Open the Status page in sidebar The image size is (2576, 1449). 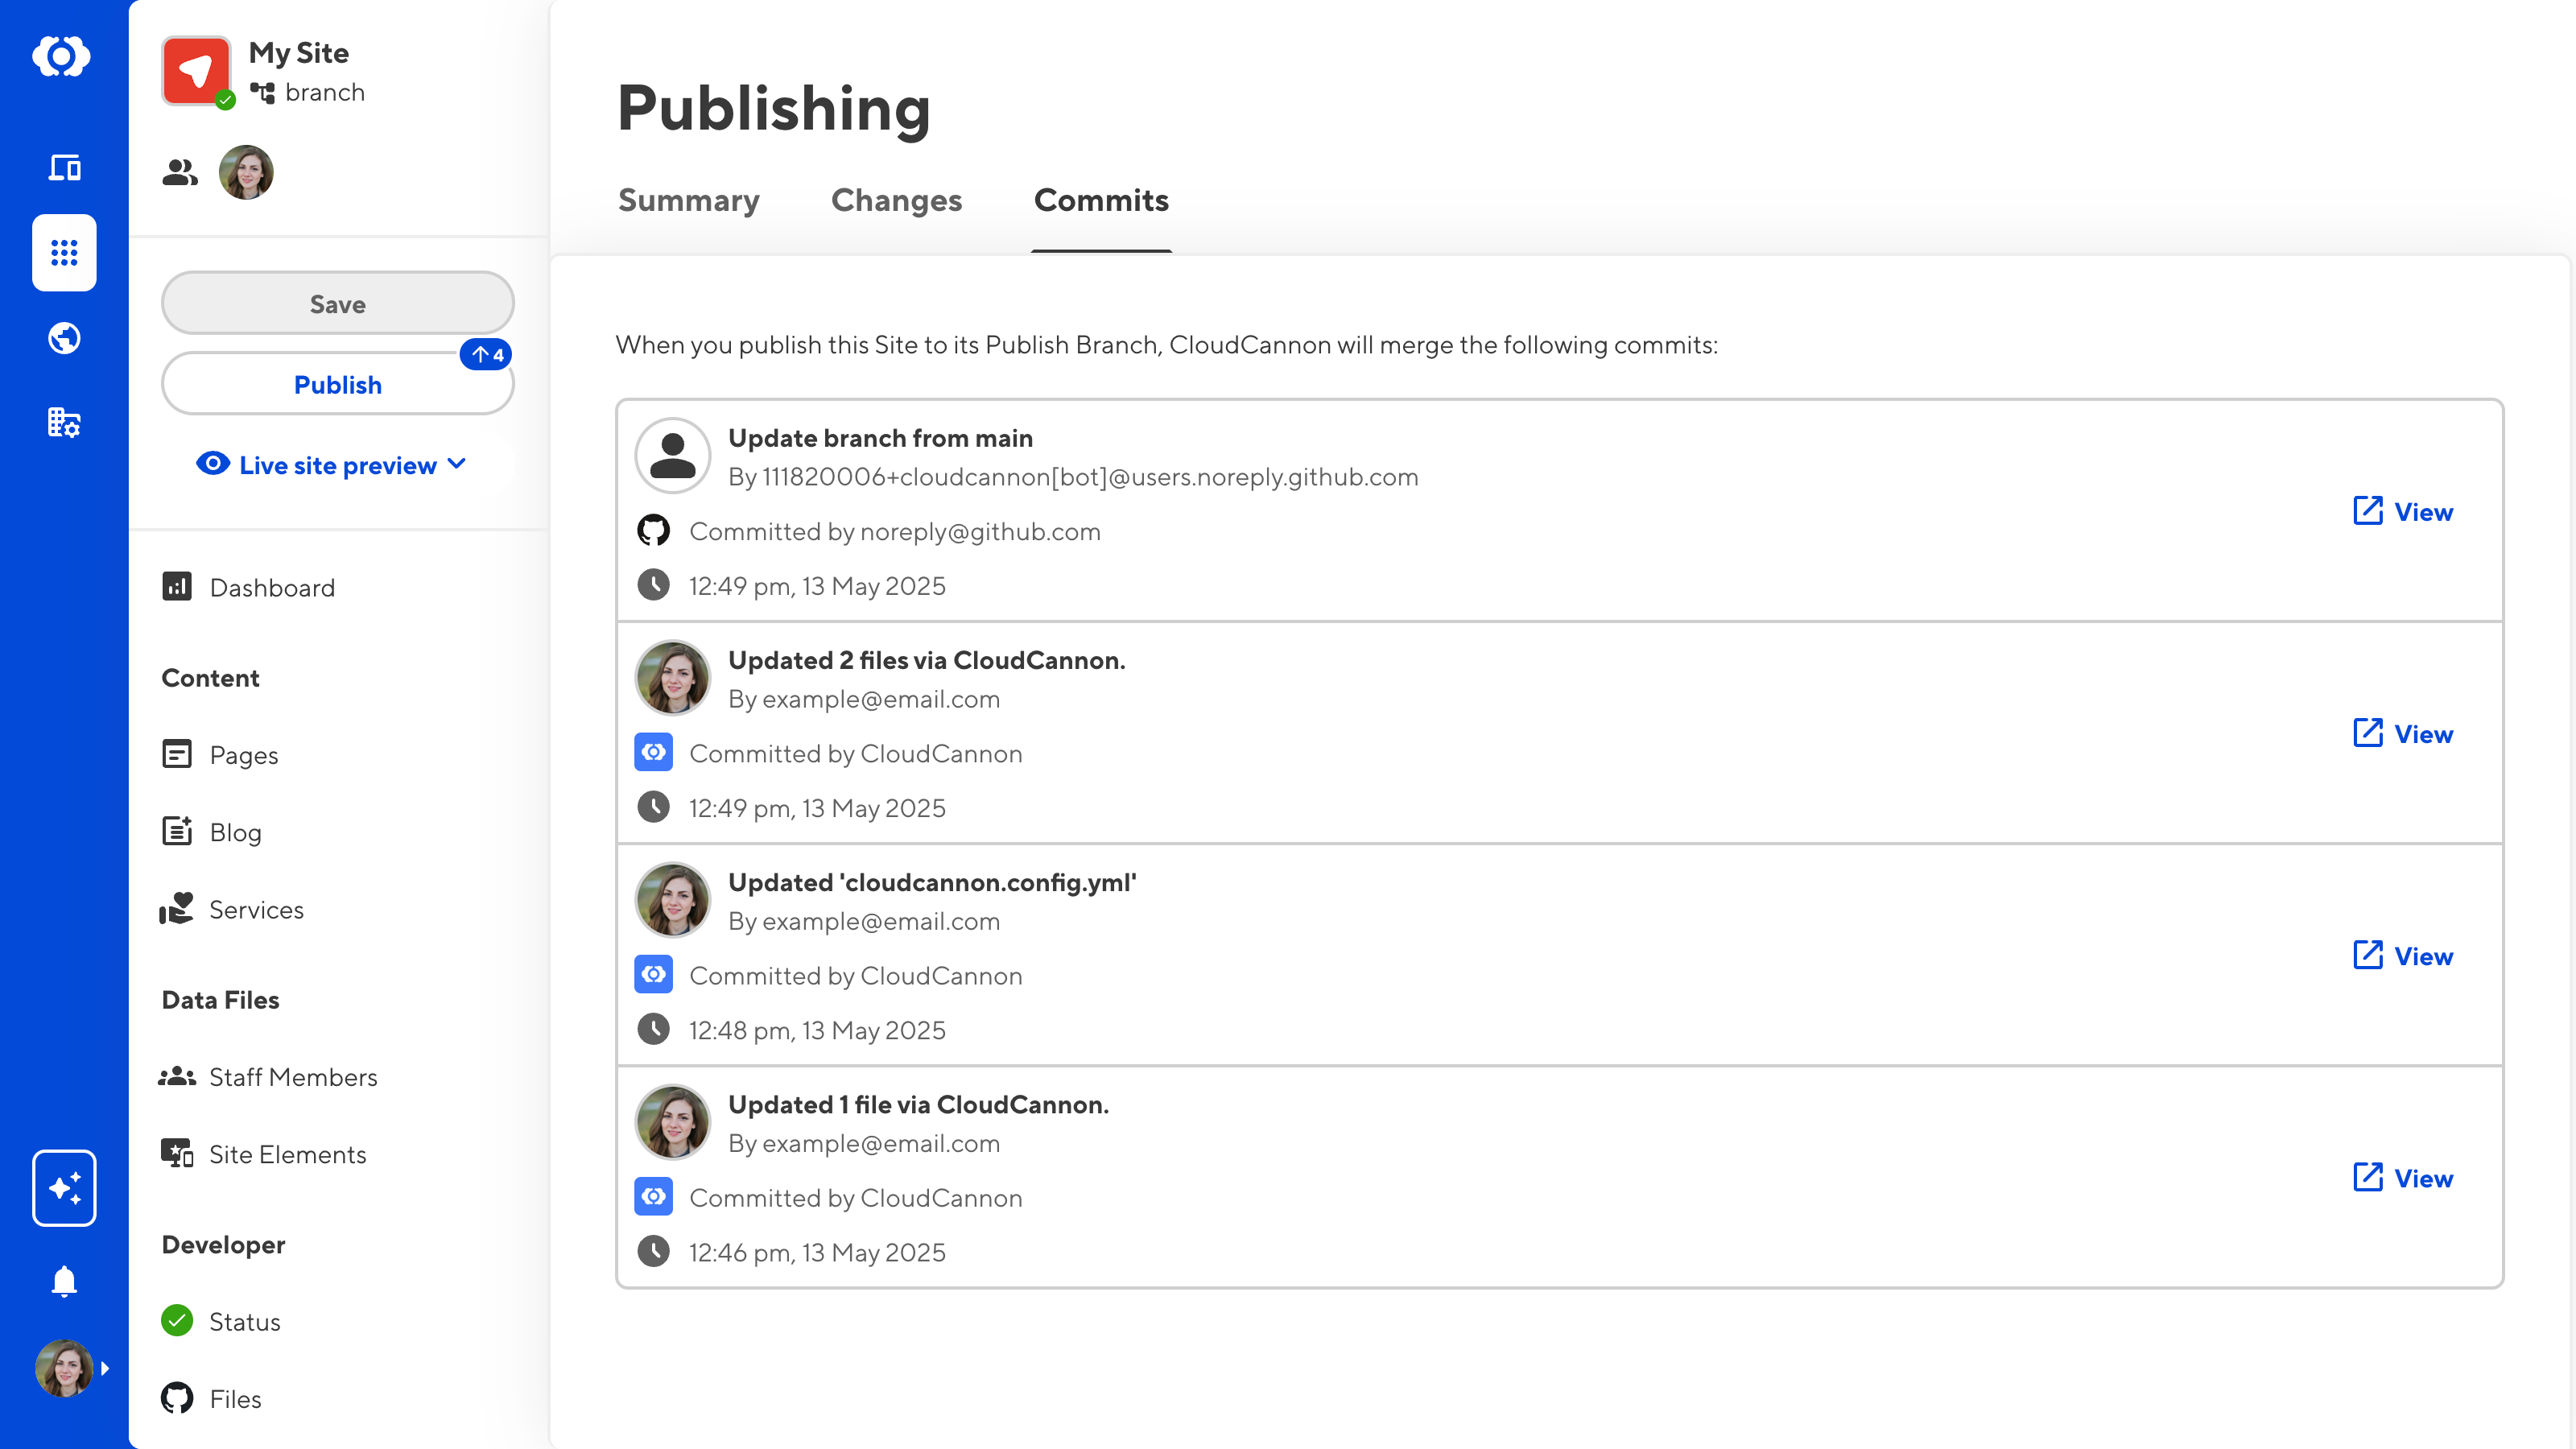pos(244,1322)
